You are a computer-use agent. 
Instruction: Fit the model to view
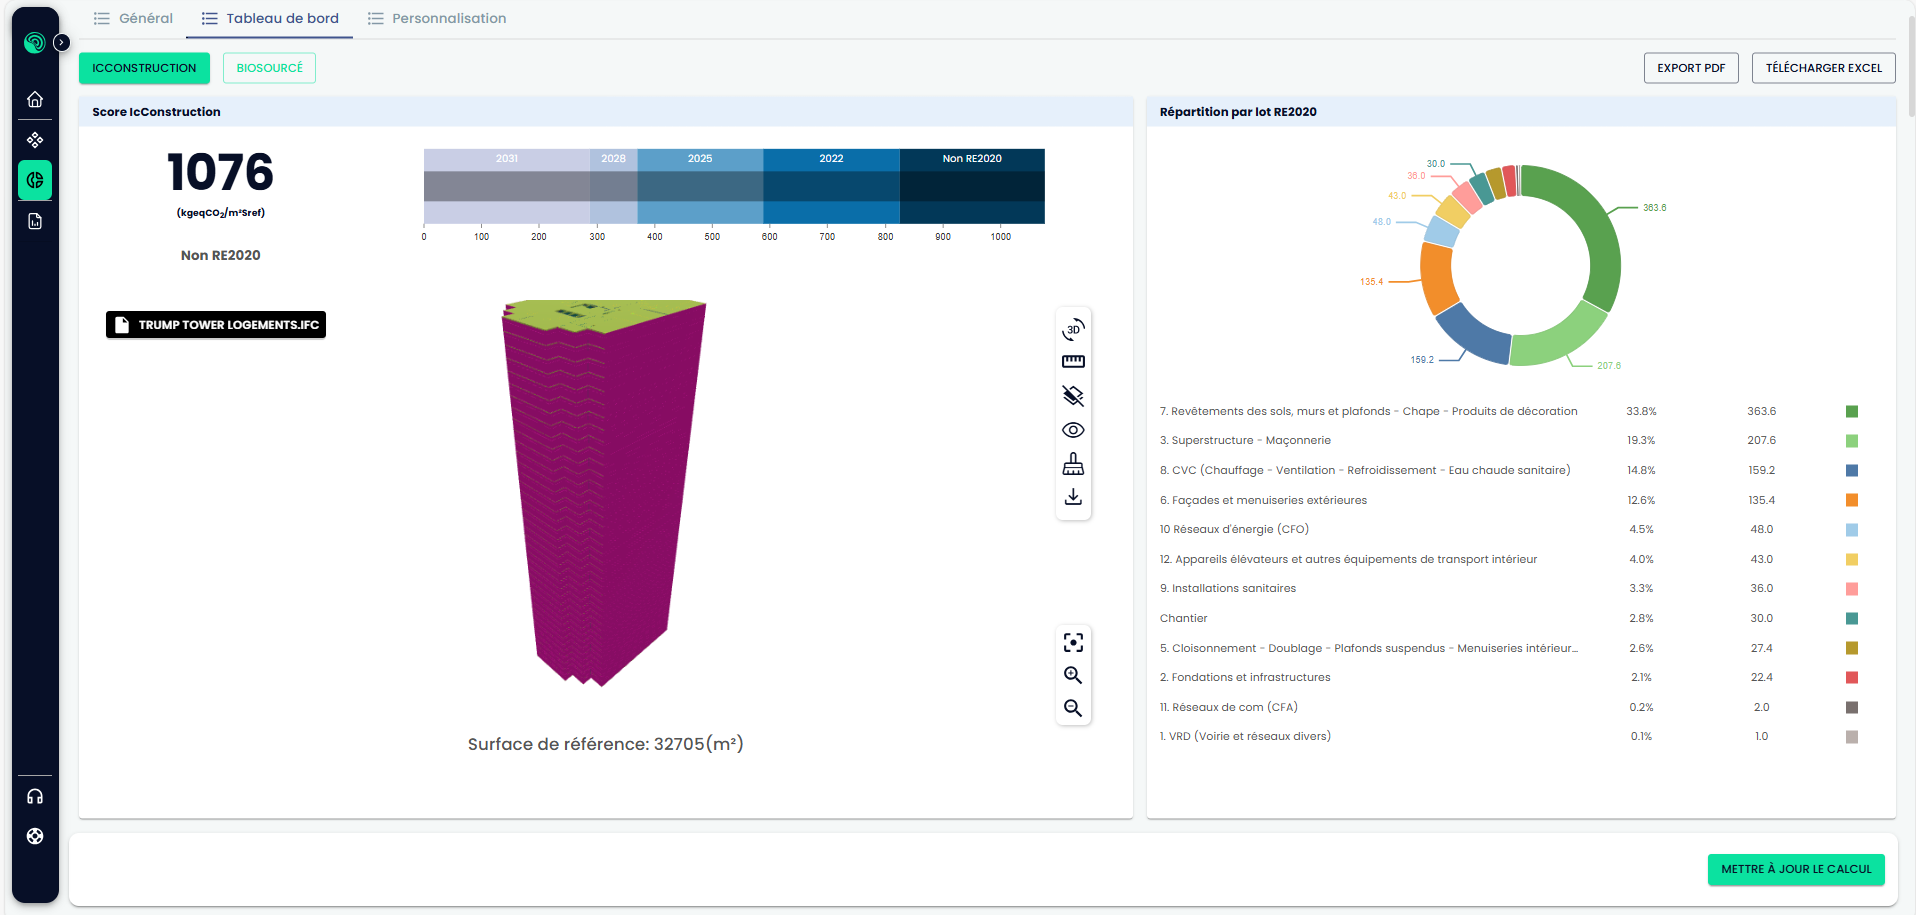click(x=1073, y=642)
